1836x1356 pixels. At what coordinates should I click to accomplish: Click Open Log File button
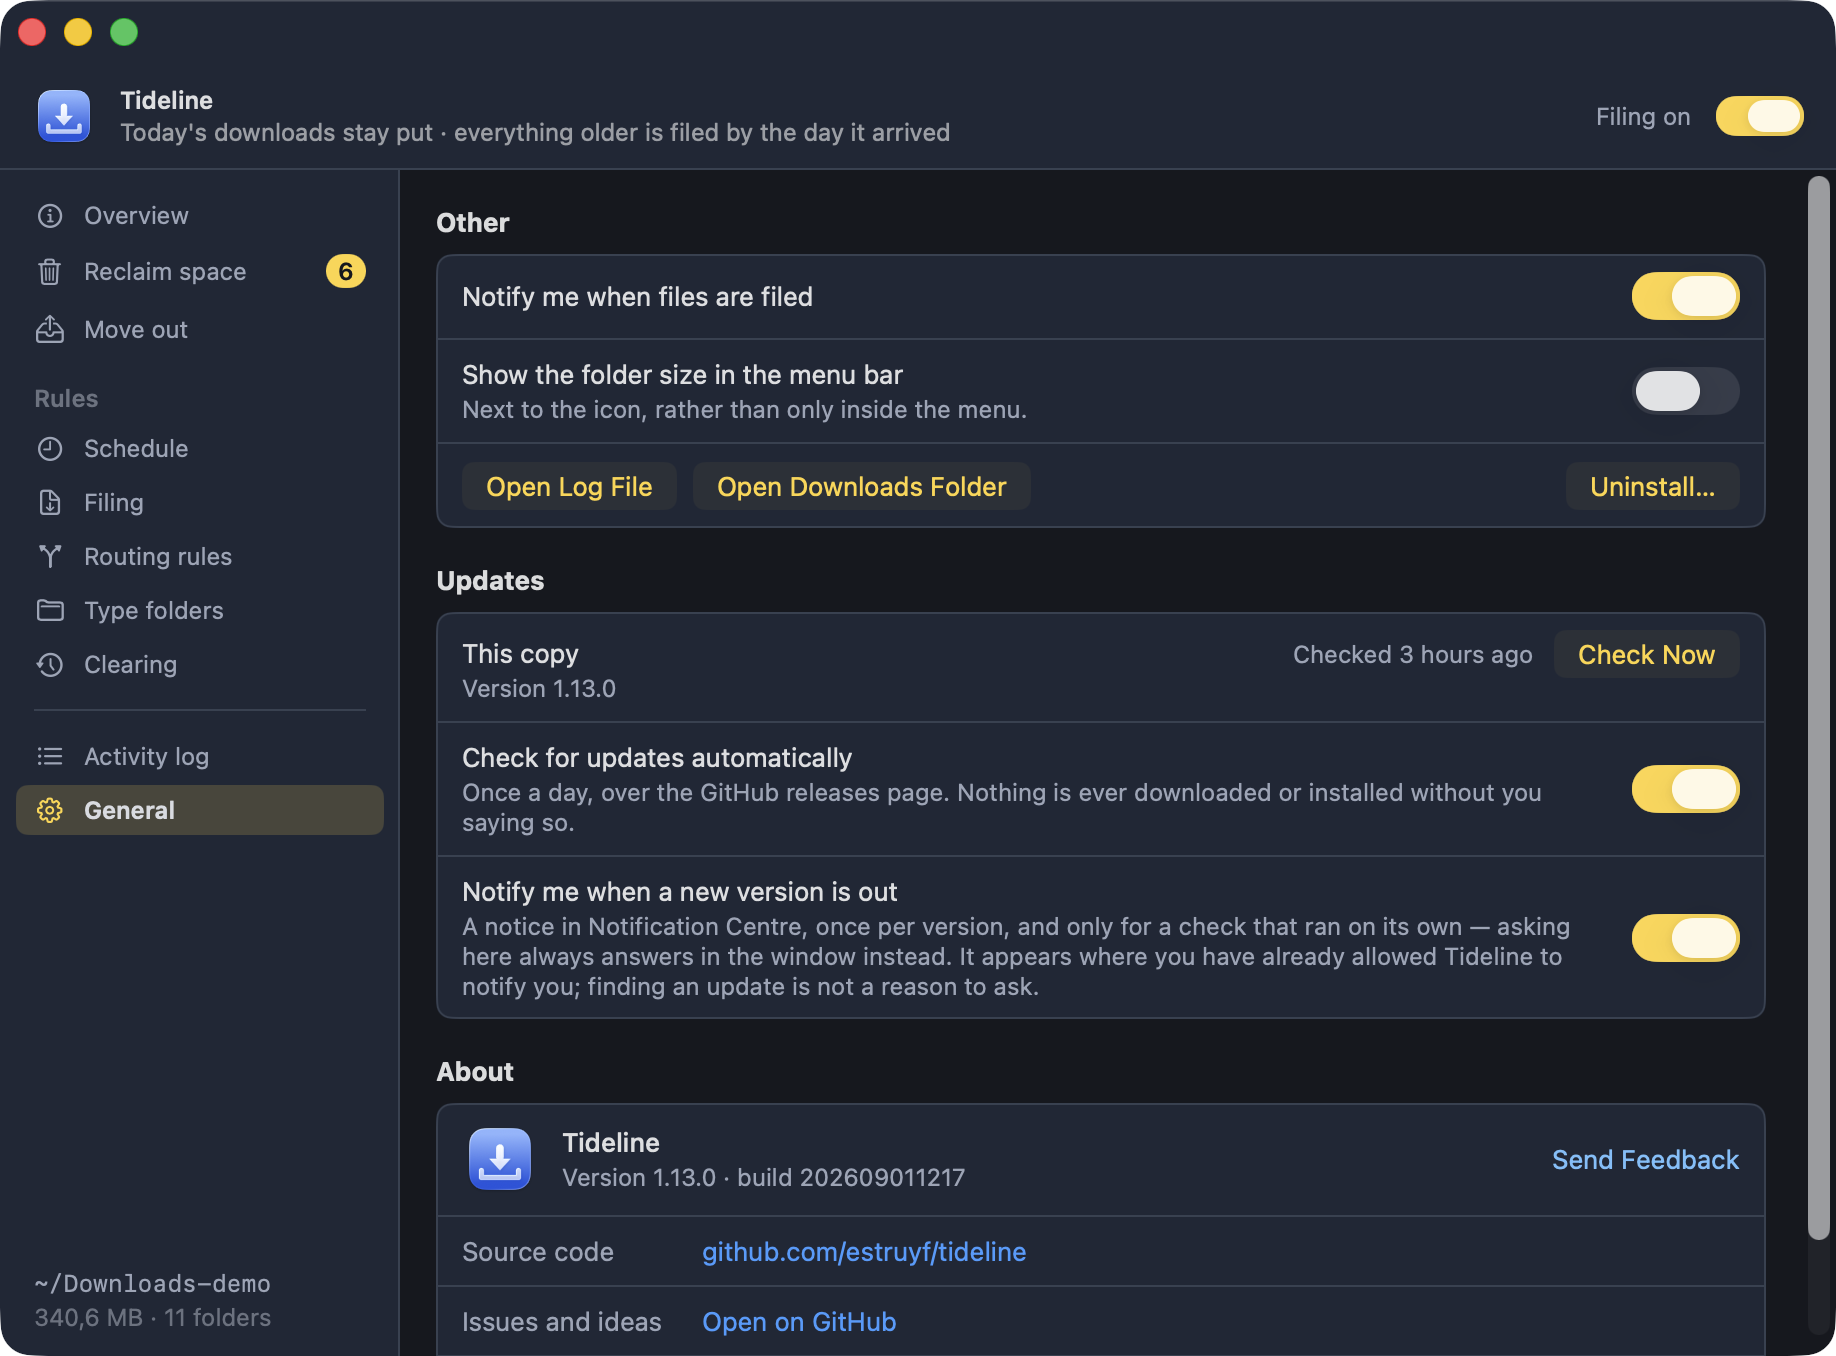tap(569, 487)
